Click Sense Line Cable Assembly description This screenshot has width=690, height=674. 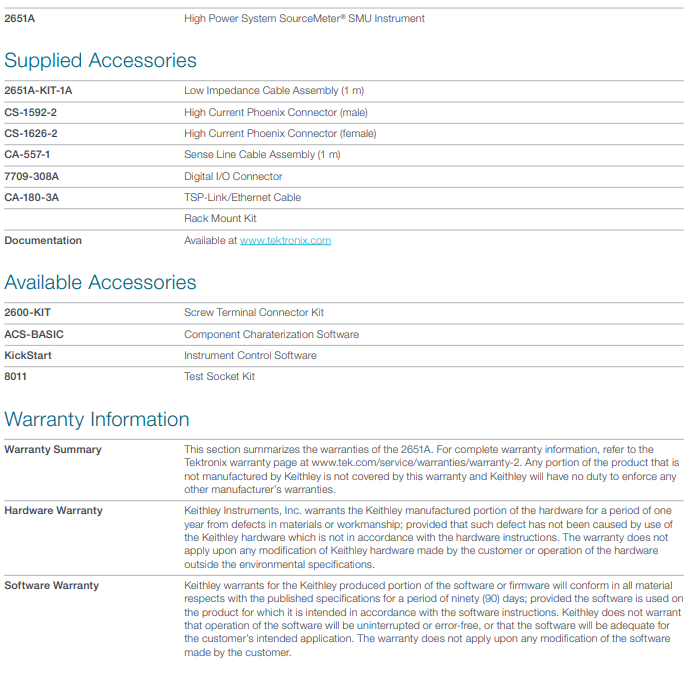(x=262, y=155)
